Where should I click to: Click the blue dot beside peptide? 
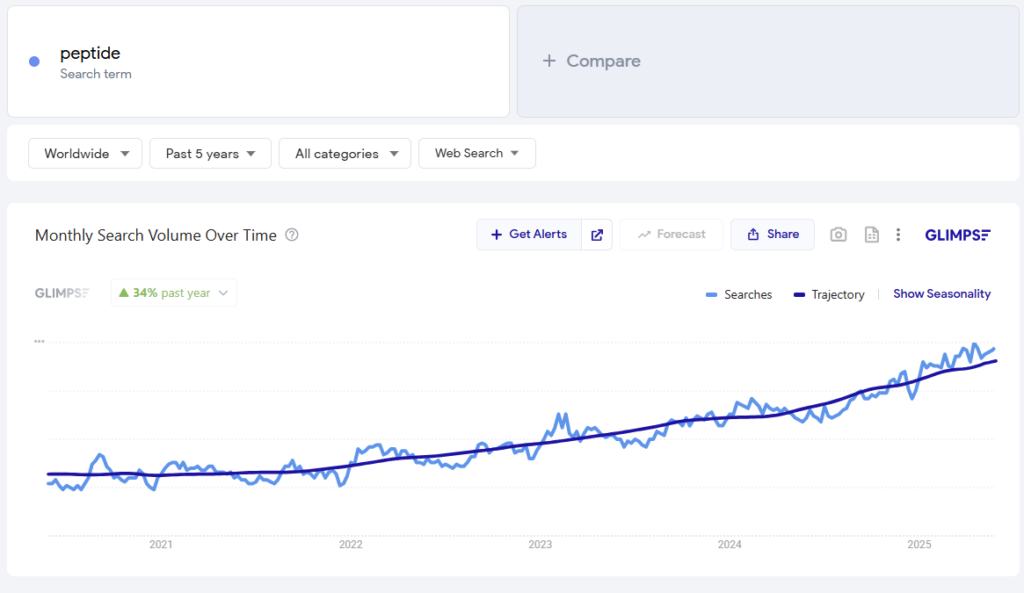click(35, 61)
